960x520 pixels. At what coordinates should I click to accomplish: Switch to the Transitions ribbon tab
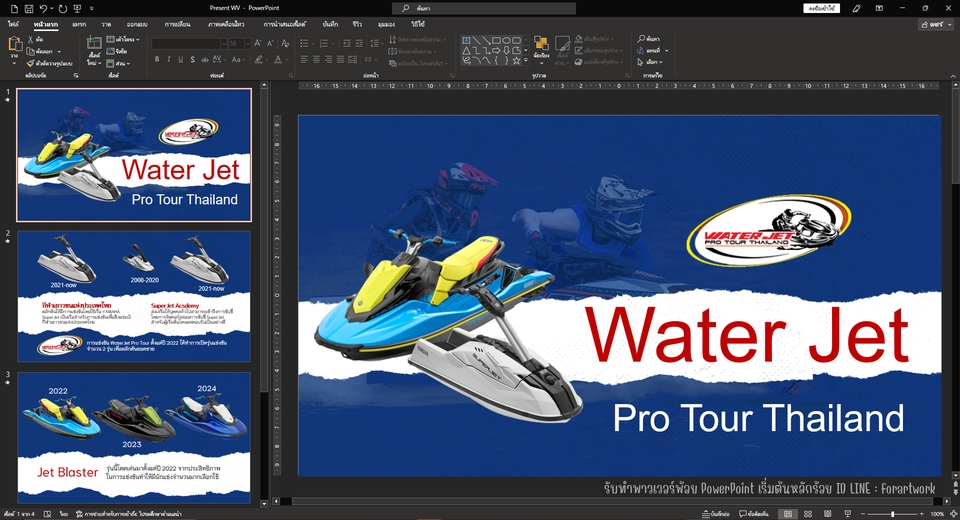[178, 24]
